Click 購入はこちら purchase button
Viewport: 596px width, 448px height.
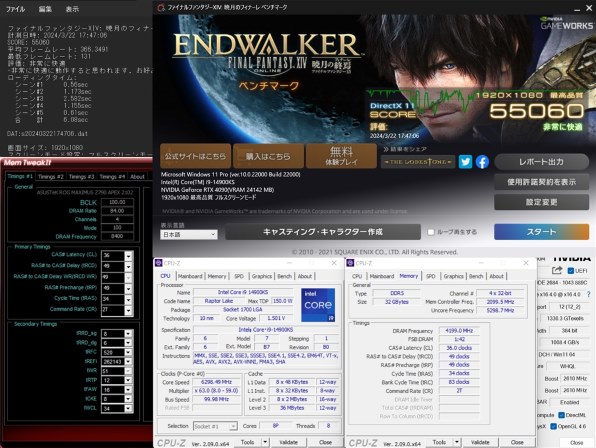pos(268,156)
